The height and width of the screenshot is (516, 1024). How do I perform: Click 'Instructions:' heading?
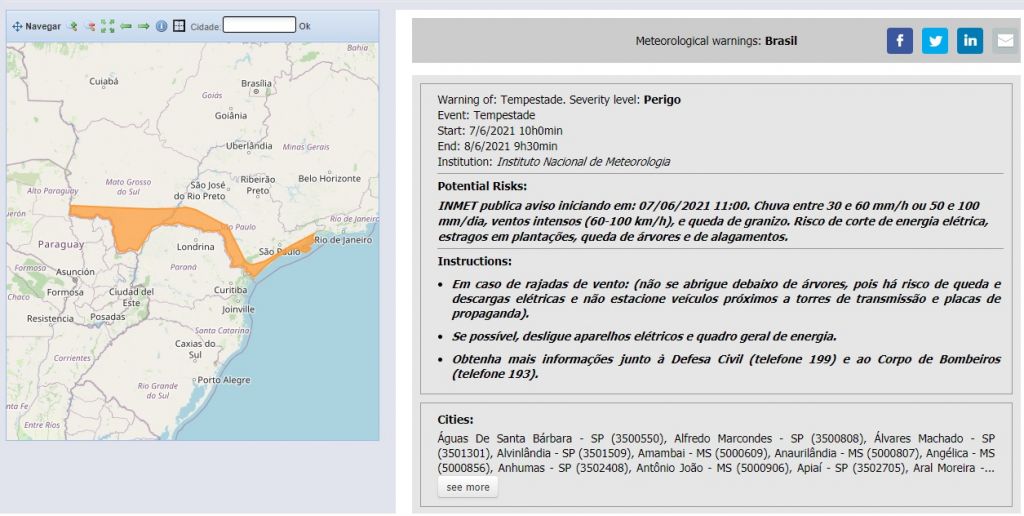tap(475, 261)
